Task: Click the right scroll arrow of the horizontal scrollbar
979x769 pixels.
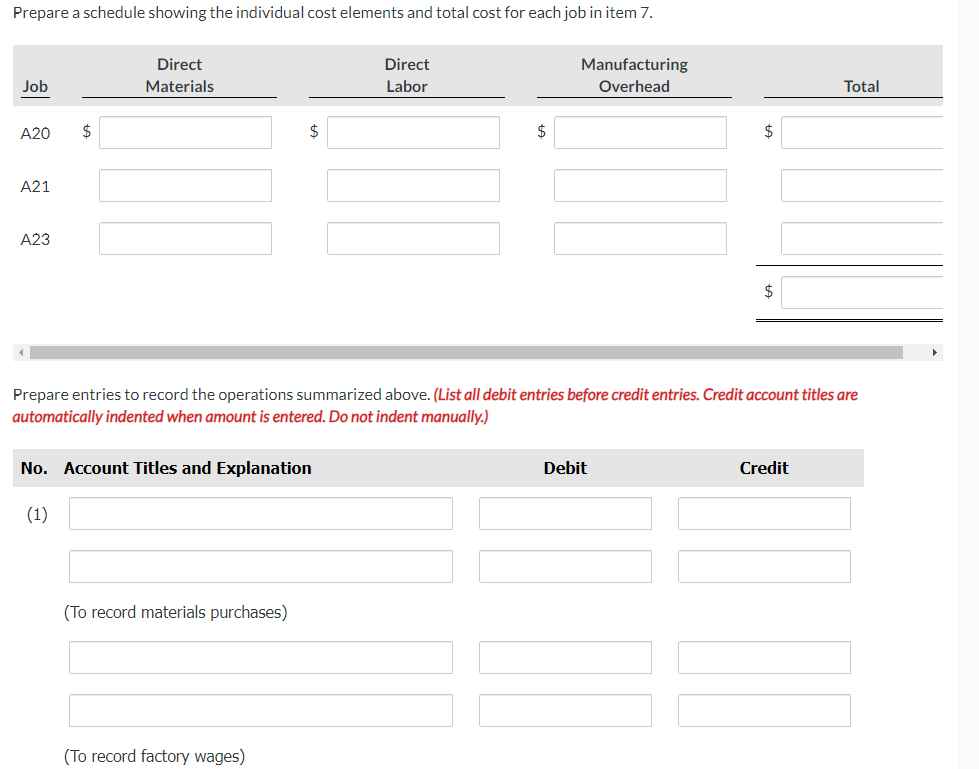Action: point(934,352)
